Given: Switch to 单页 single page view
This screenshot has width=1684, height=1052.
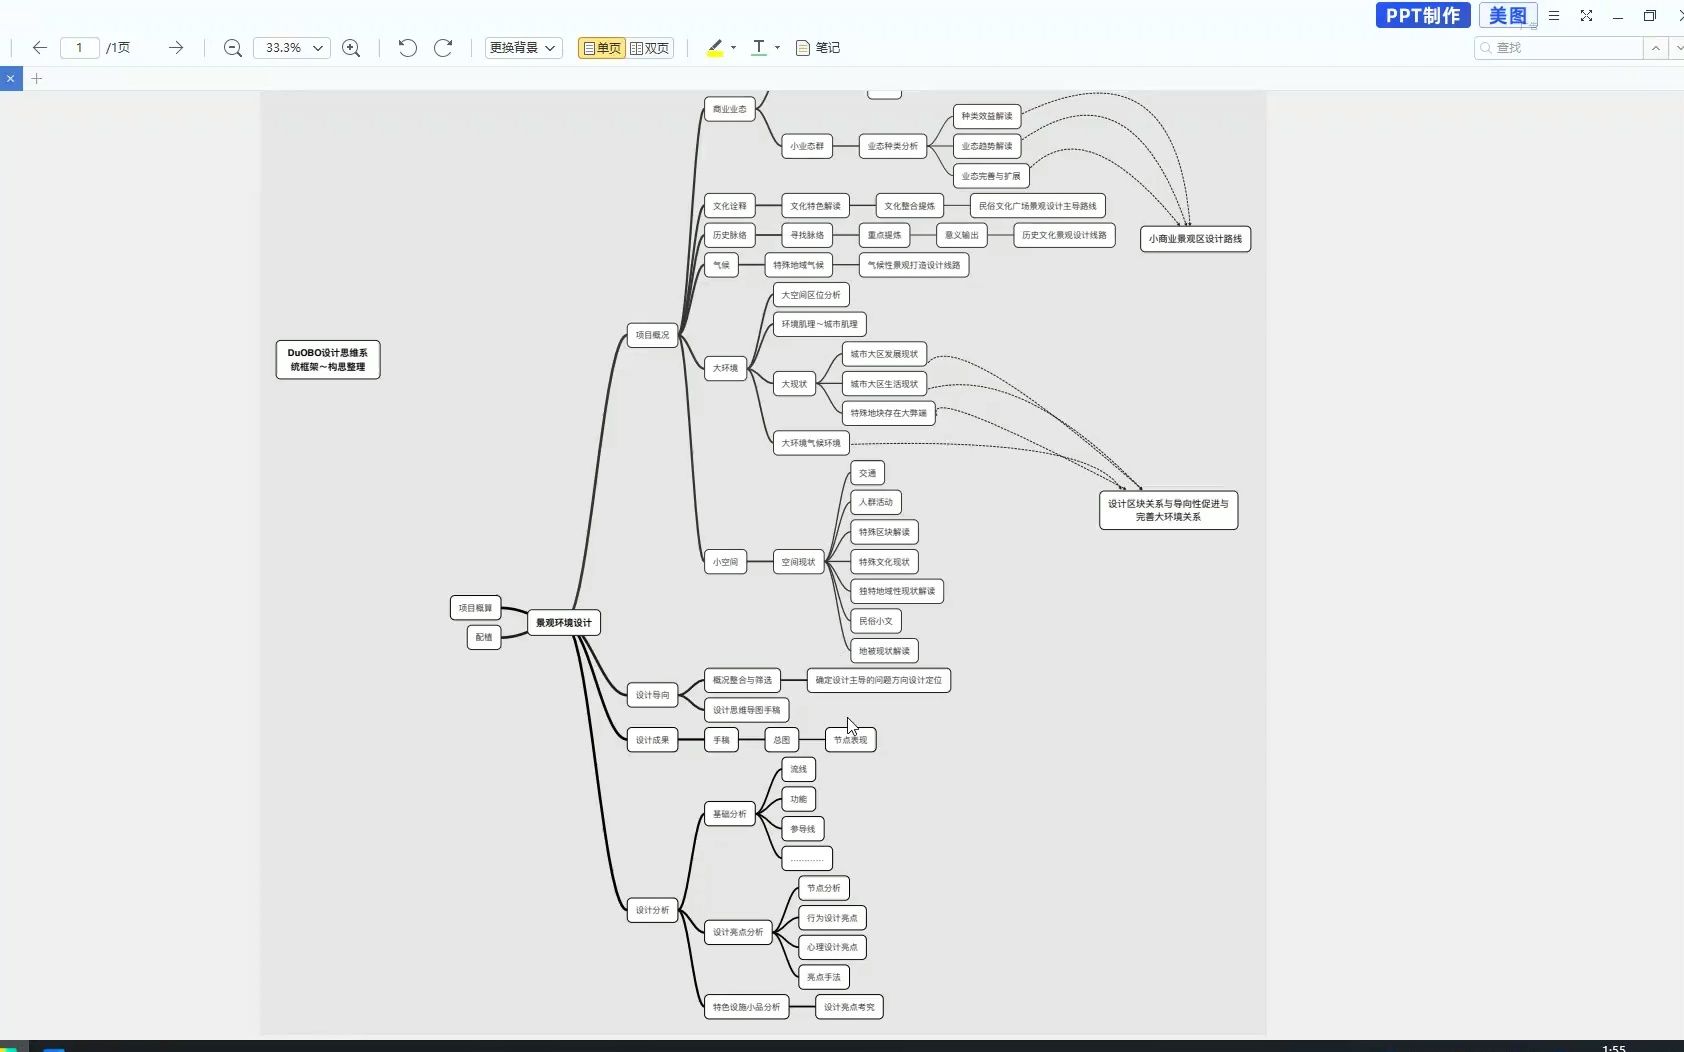Looking at the screenshot, I should click(602, 47).
